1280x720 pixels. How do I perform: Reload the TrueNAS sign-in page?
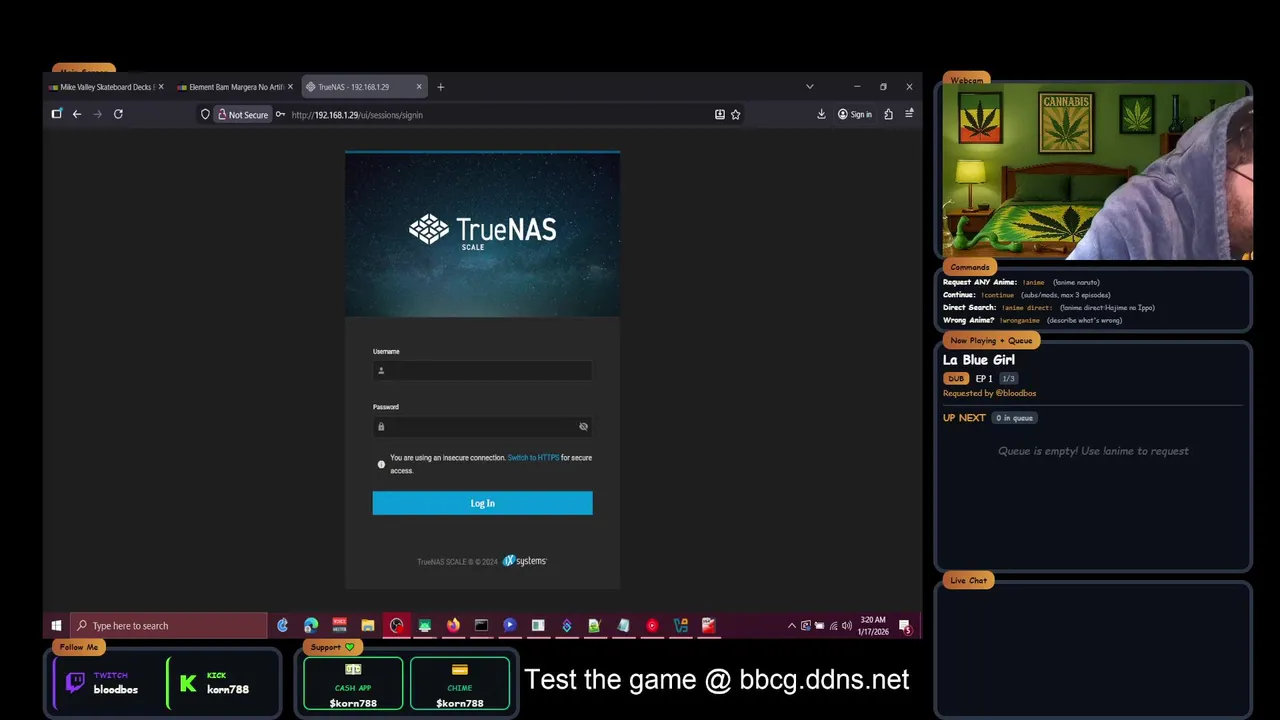click(118, 114)
